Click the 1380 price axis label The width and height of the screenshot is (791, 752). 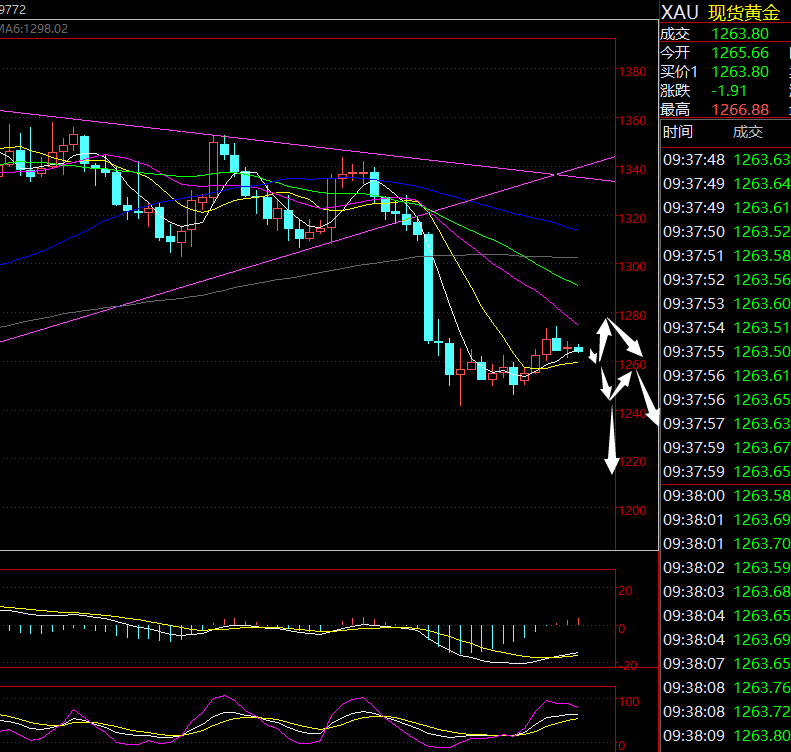(x=633, y=72)
